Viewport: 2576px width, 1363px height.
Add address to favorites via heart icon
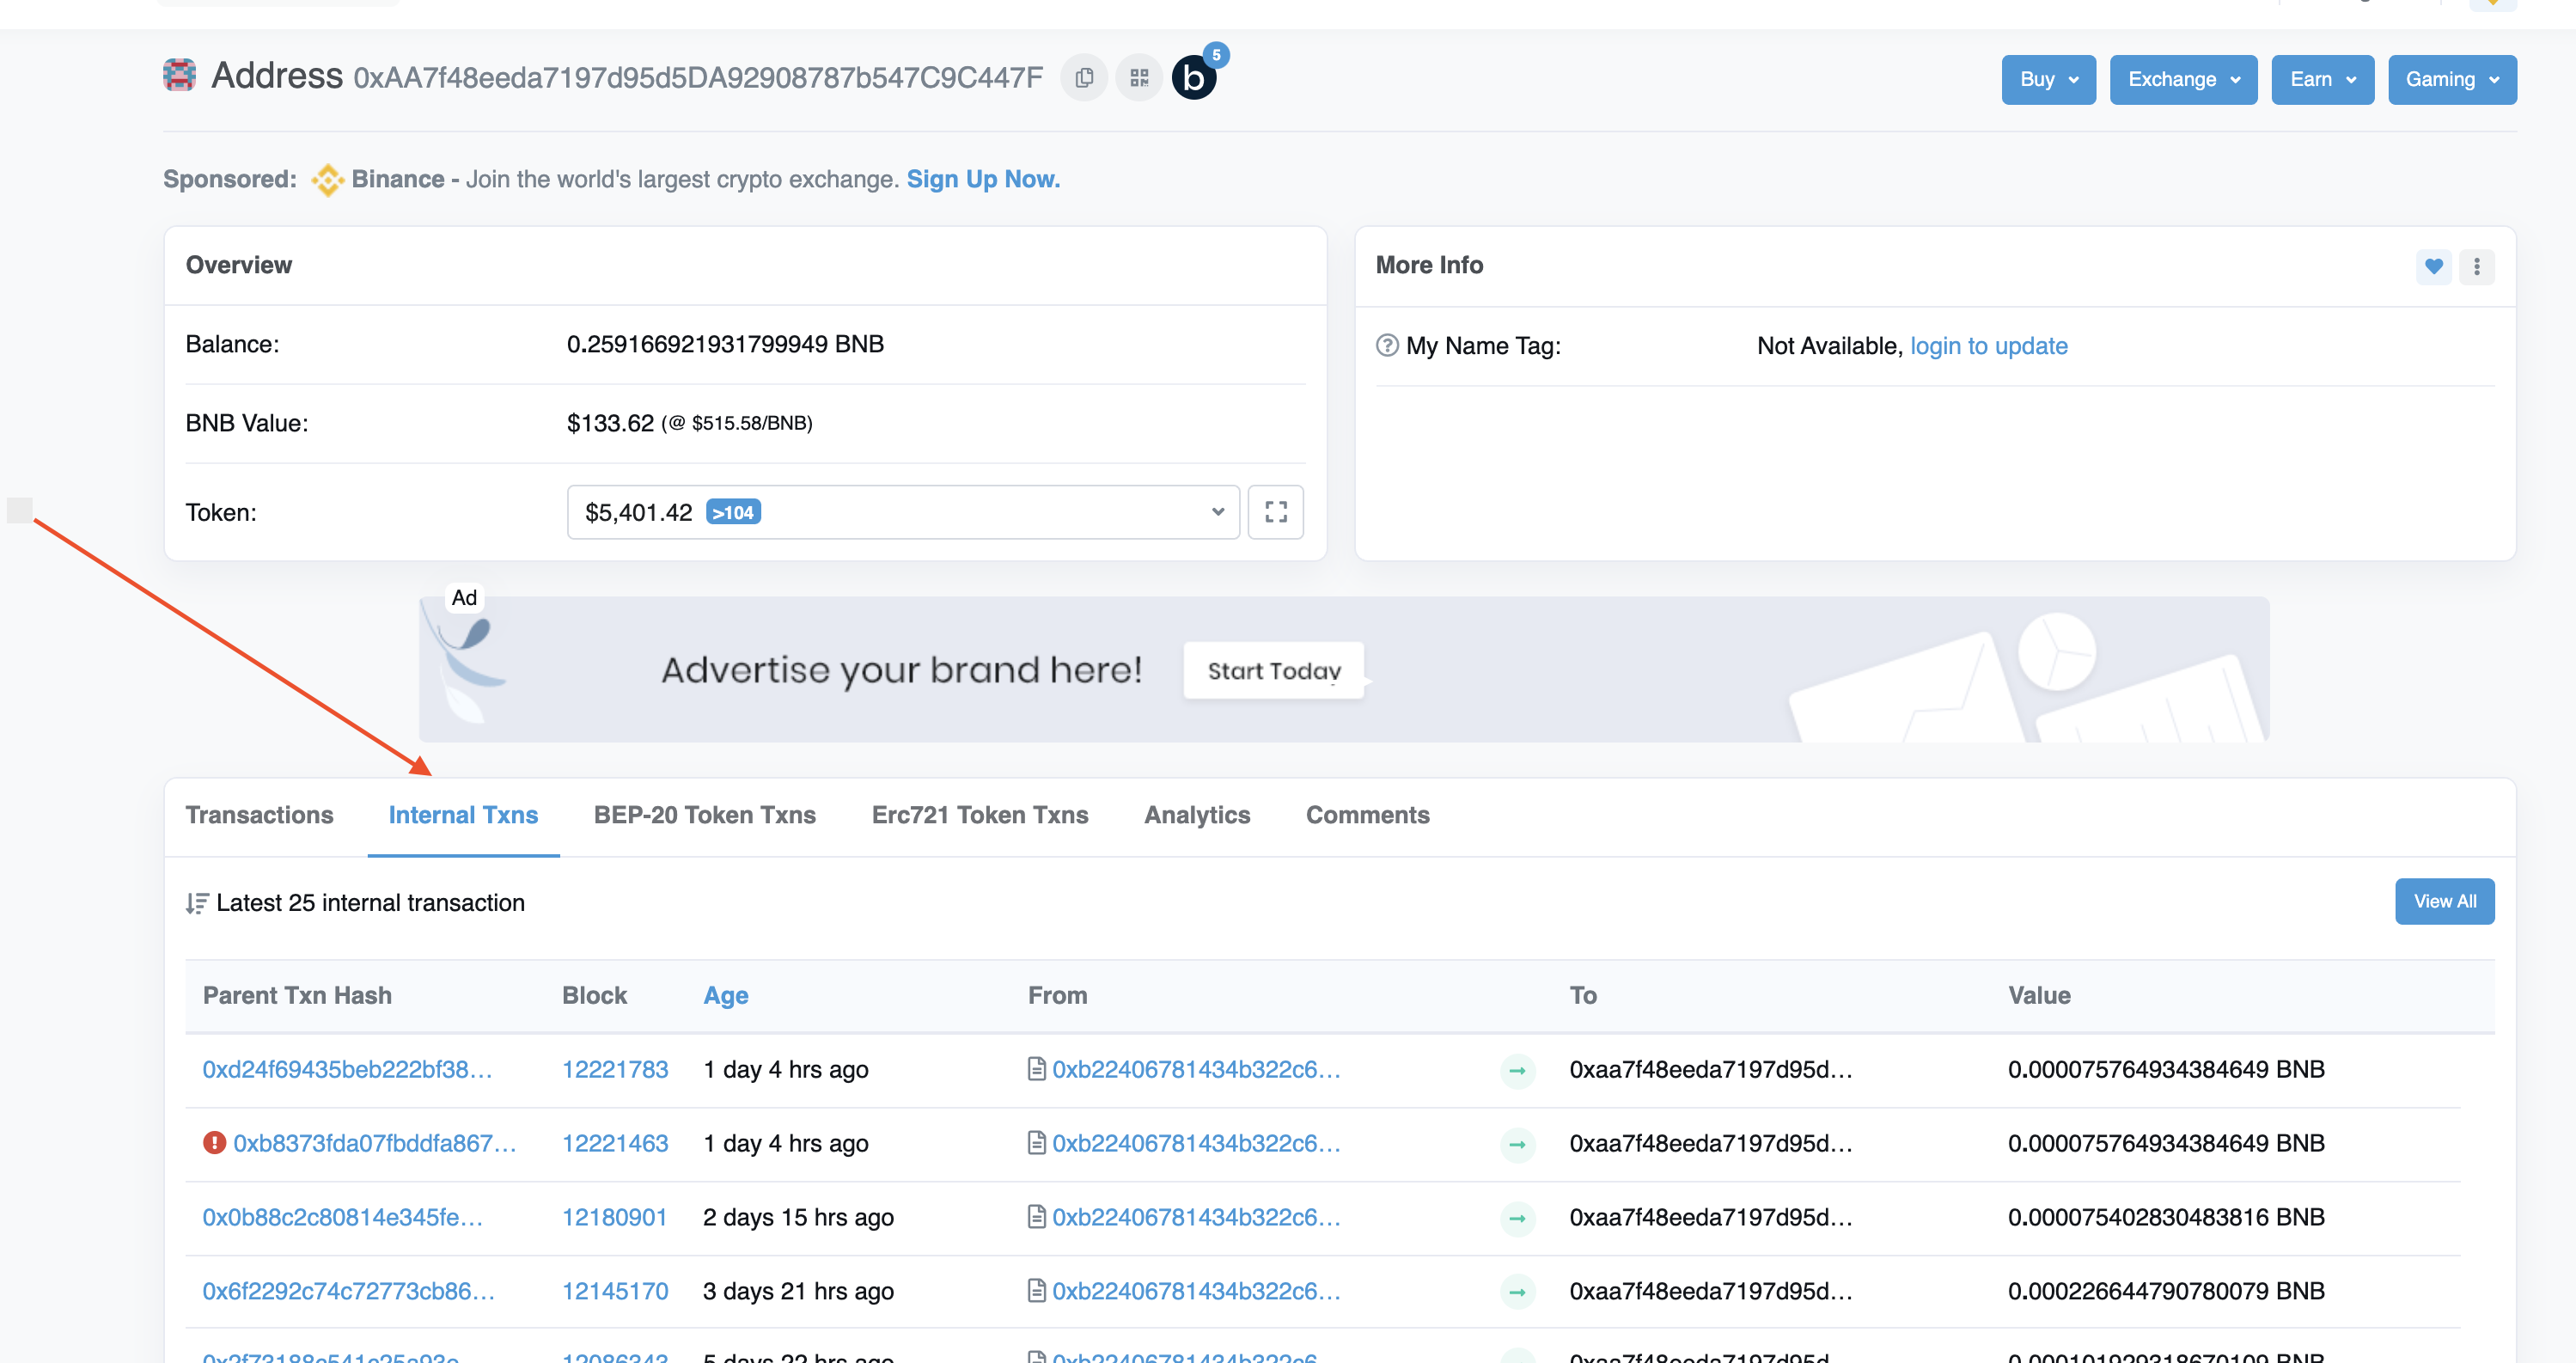tap(2434, 267)
